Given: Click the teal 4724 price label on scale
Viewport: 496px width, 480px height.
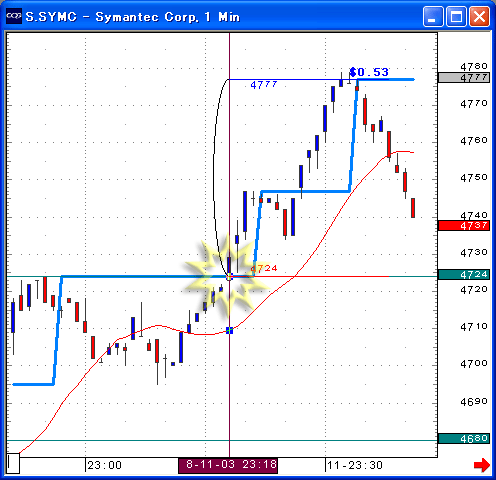Looking at the screenshot, I should click(464, 275).
